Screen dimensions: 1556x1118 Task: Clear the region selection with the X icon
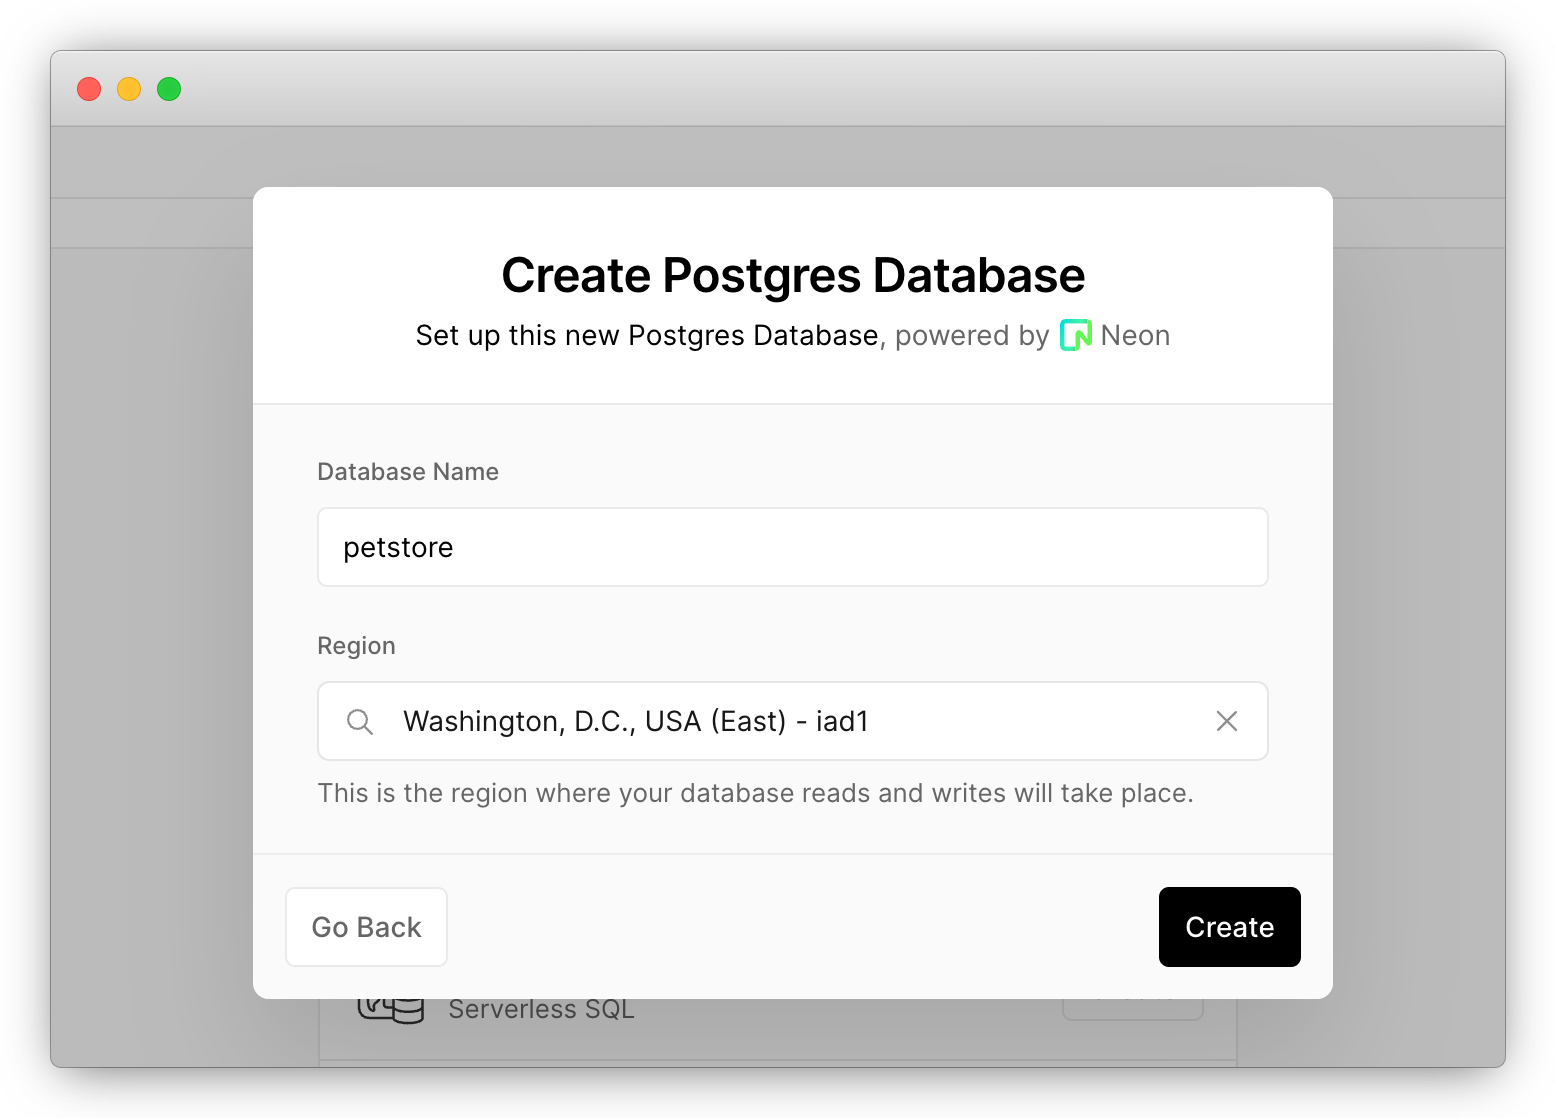pyautogui.click(x=1227, y=721)
